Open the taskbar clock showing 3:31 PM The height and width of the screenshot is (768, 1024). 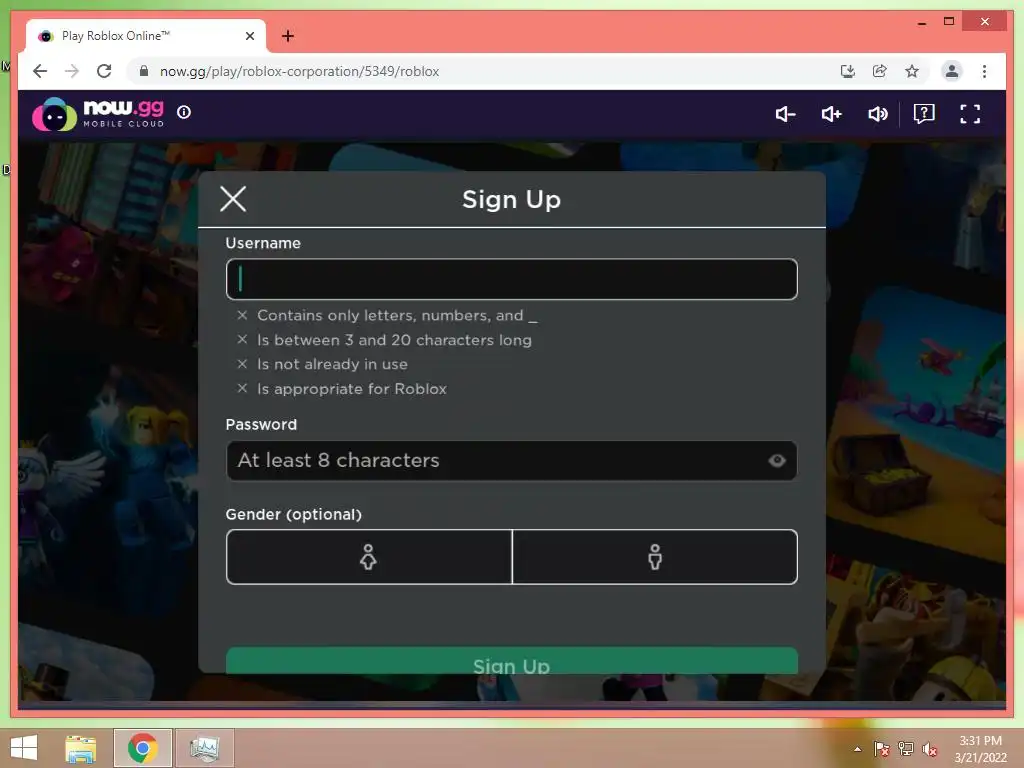pos(980,749)
